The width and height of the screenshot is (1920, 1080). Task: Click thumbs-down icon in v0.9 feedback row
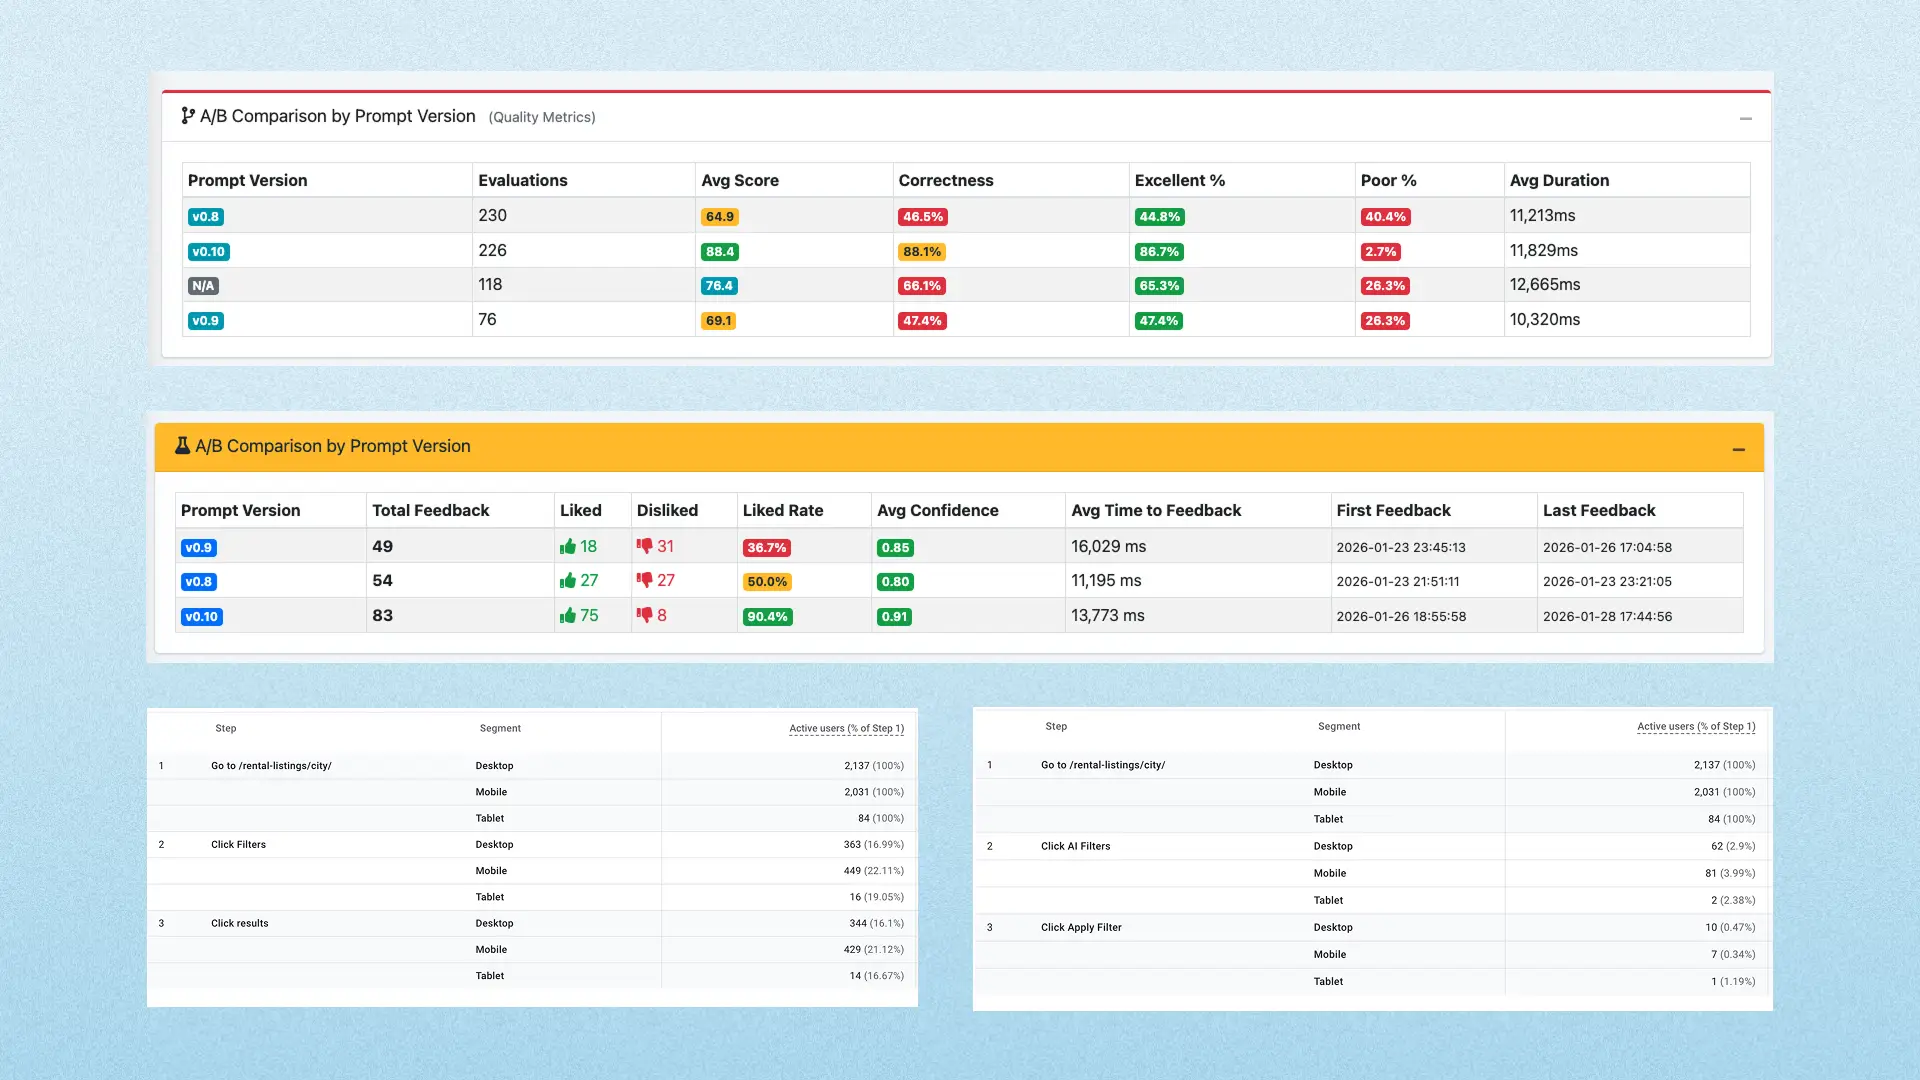tap(645, 547)
